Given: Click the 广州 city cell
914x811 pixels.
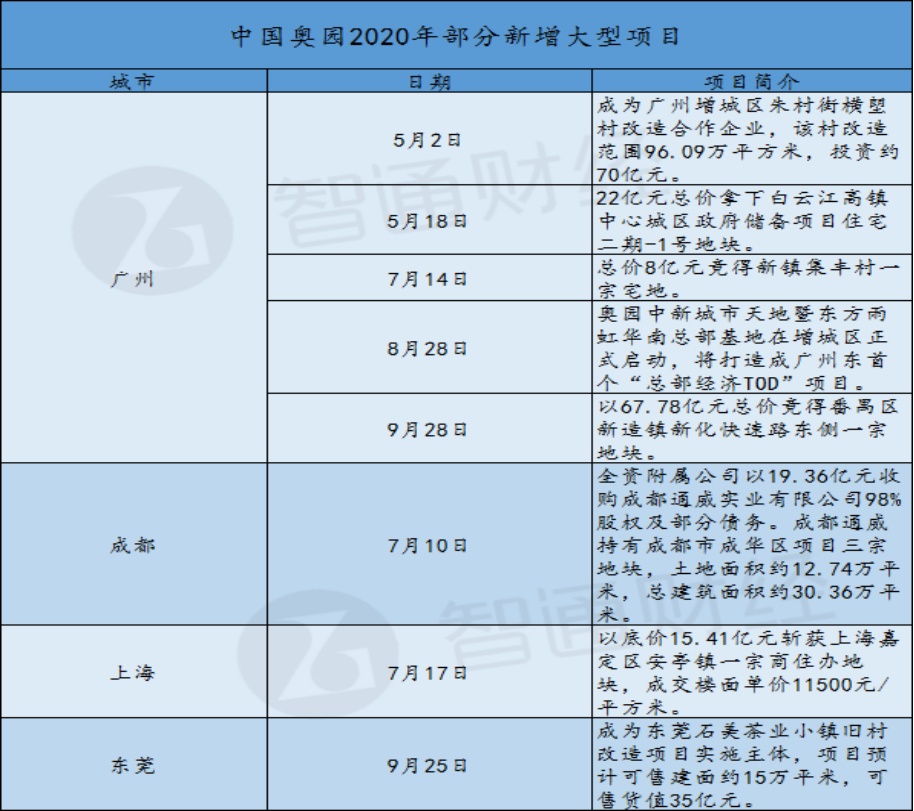Looking at the screenshot, I should pyautogui.click(x=133, y=278).
